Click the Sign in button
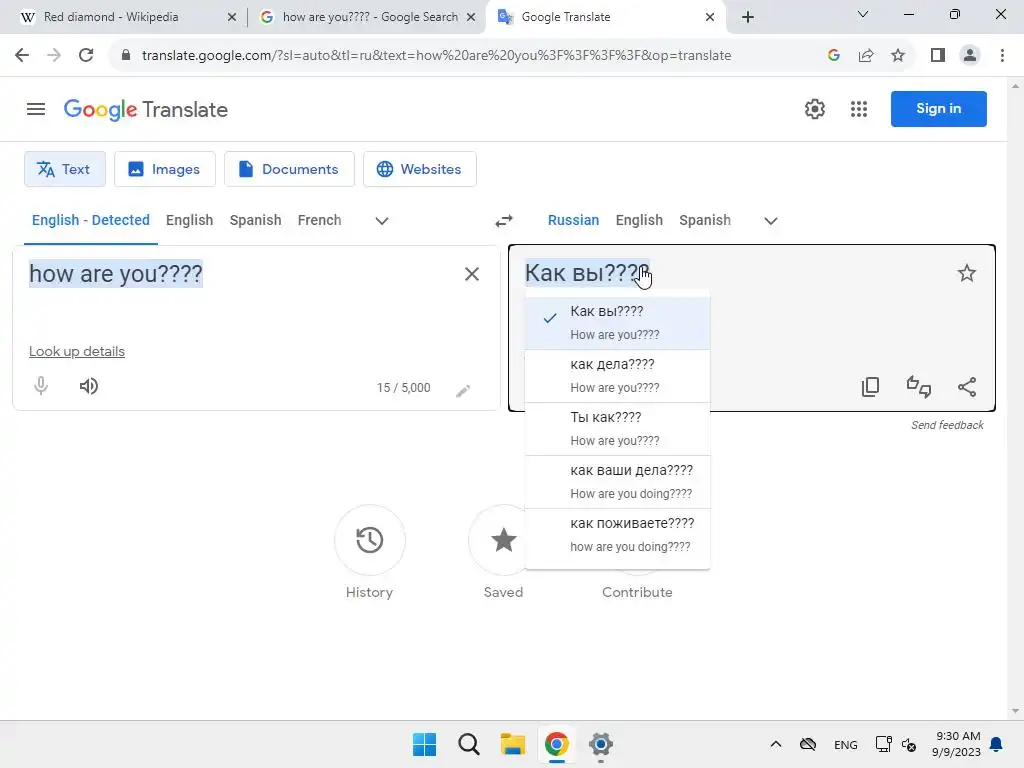 tap(938, 108)
